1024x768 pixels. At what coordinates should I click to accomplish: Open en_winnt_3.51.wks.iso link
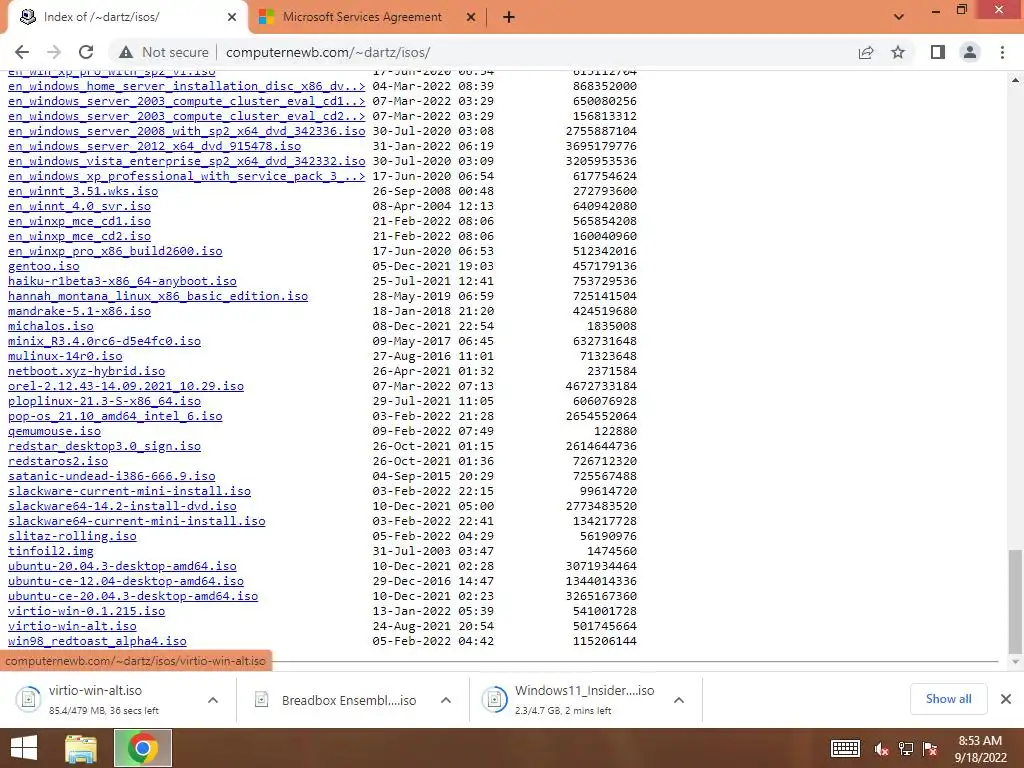coord(83,191)
